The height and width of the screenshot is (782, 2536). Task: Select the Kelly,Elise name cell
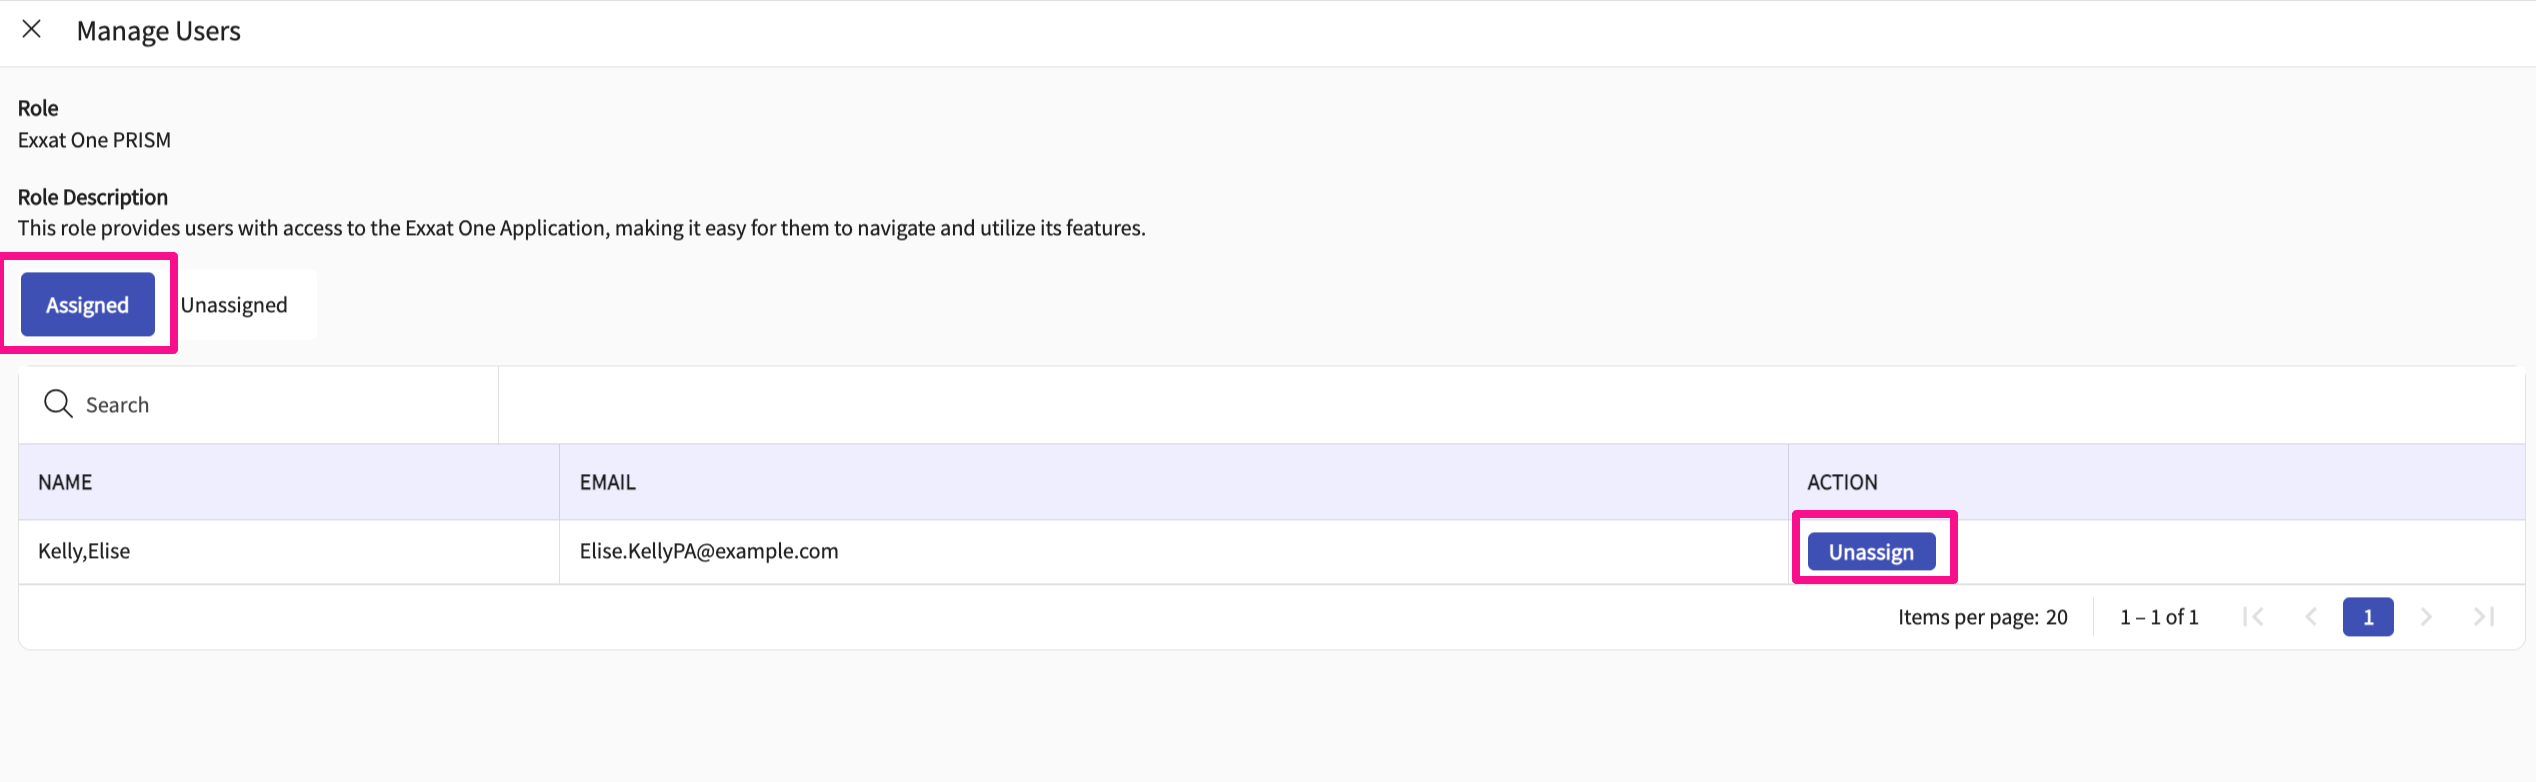84,551
